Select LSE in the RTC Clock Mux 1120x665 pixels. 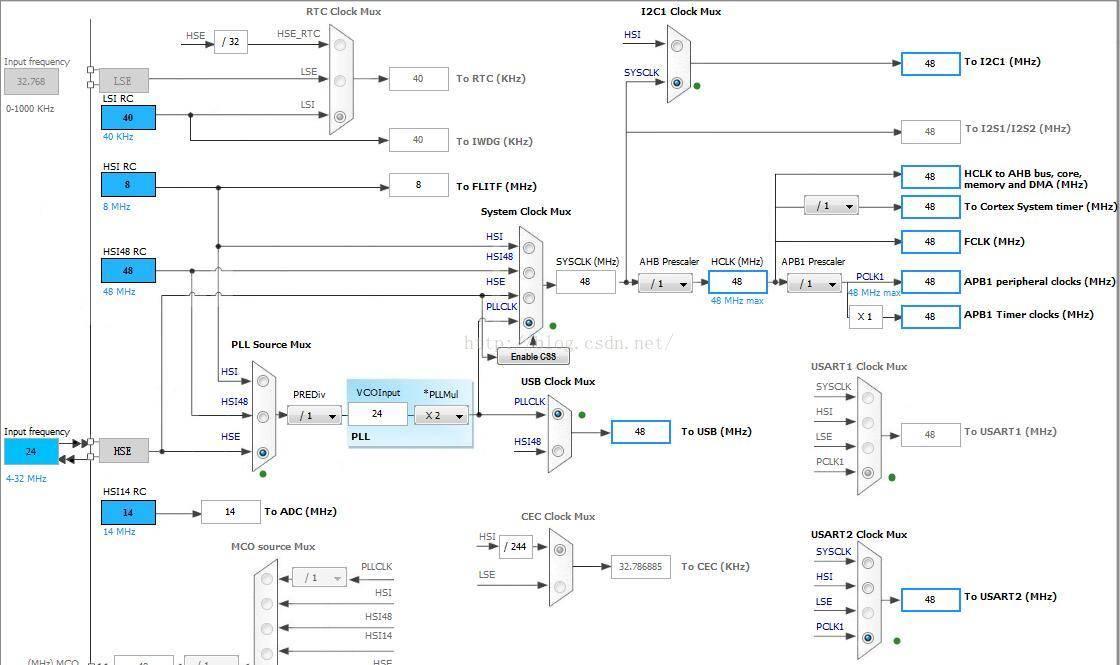340,81
